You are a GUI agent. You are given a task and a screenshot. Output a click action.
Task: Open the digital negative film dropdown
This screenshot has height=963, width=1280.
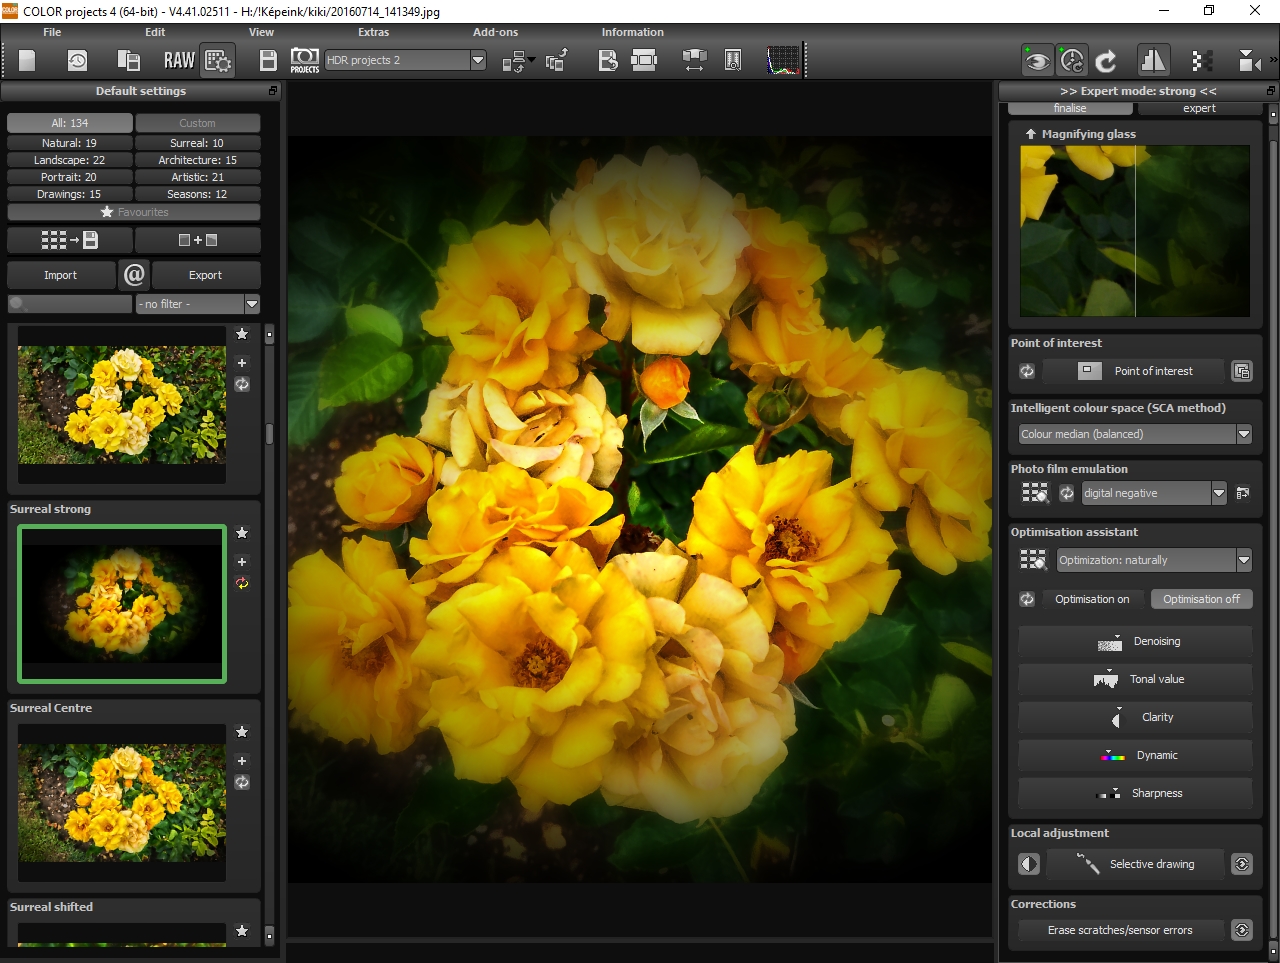coord(1154,493)
